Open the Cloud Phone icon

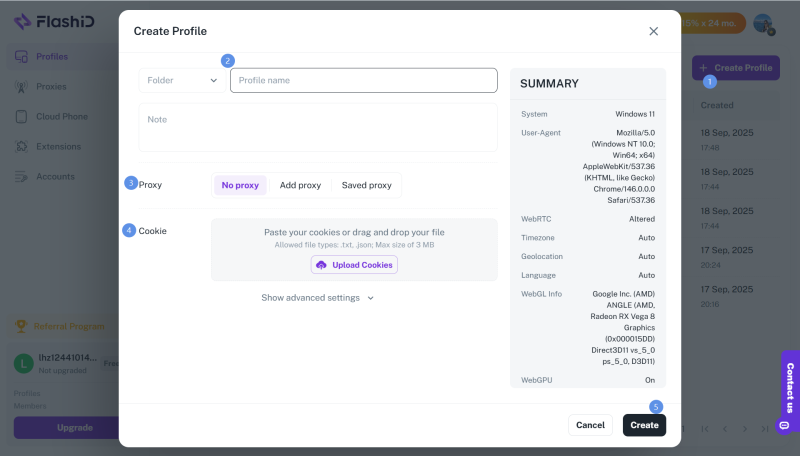(x=21, y=116)
